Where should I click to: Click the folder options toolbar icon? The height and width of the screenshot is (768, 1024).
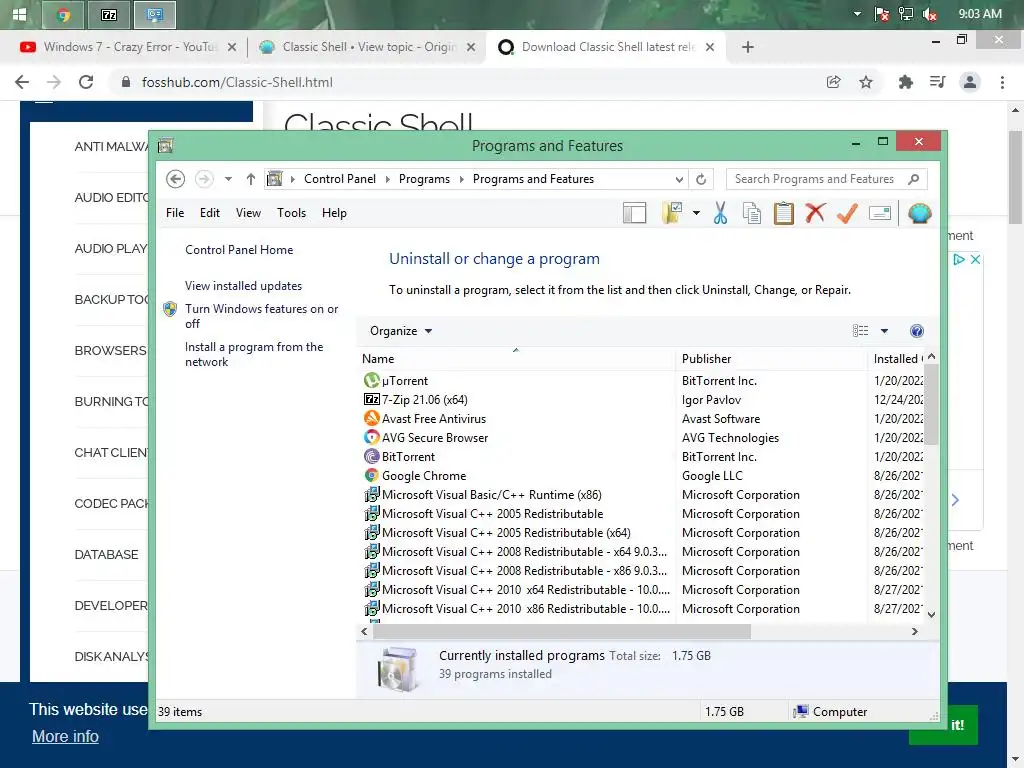point(672,213)
